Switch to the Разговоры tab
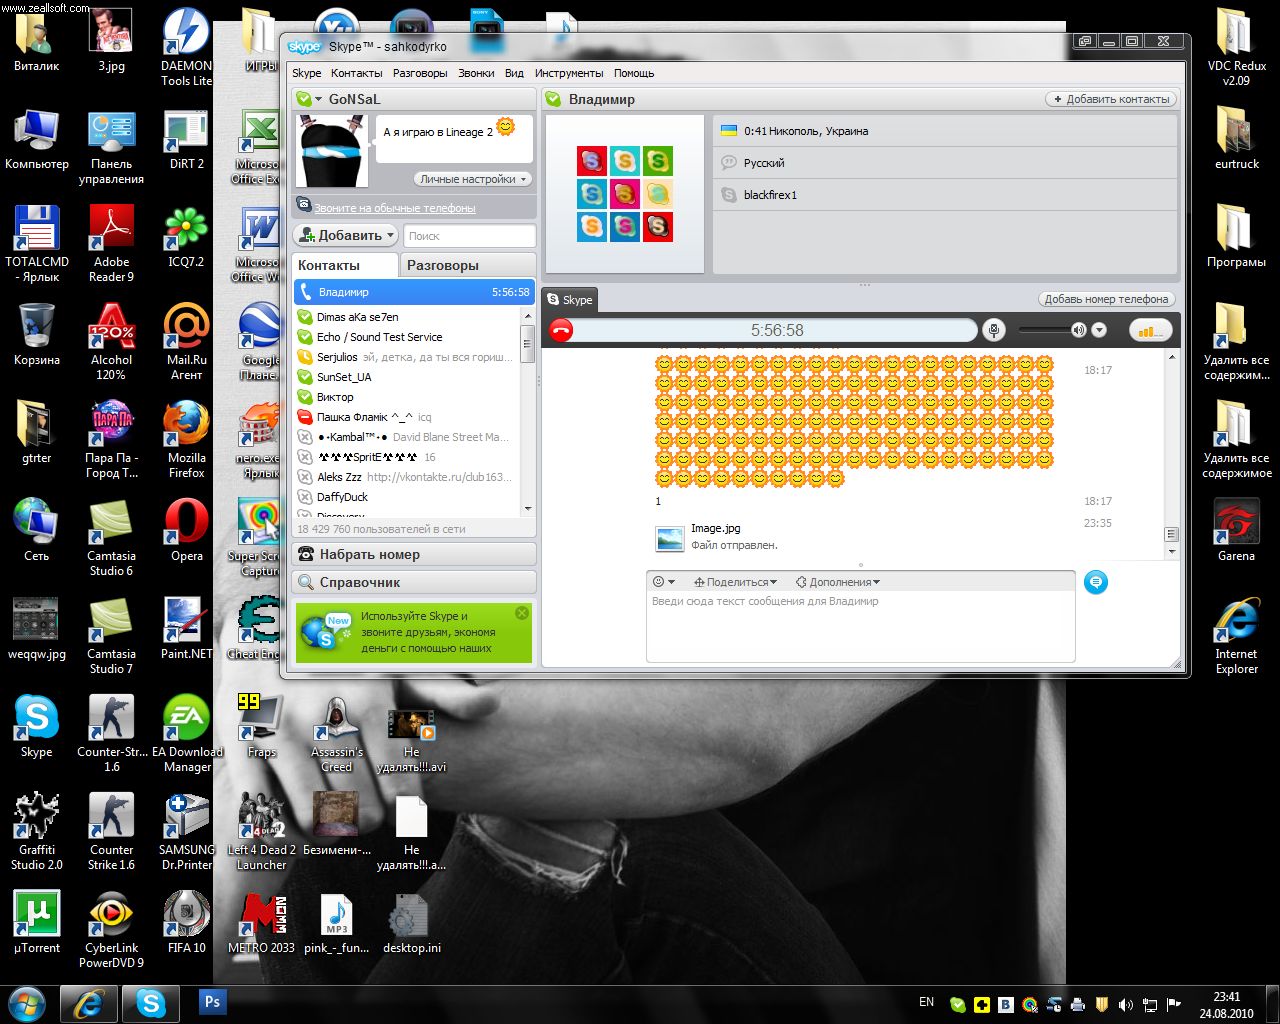The image size is (1280, 1024). tap(467, 265)
